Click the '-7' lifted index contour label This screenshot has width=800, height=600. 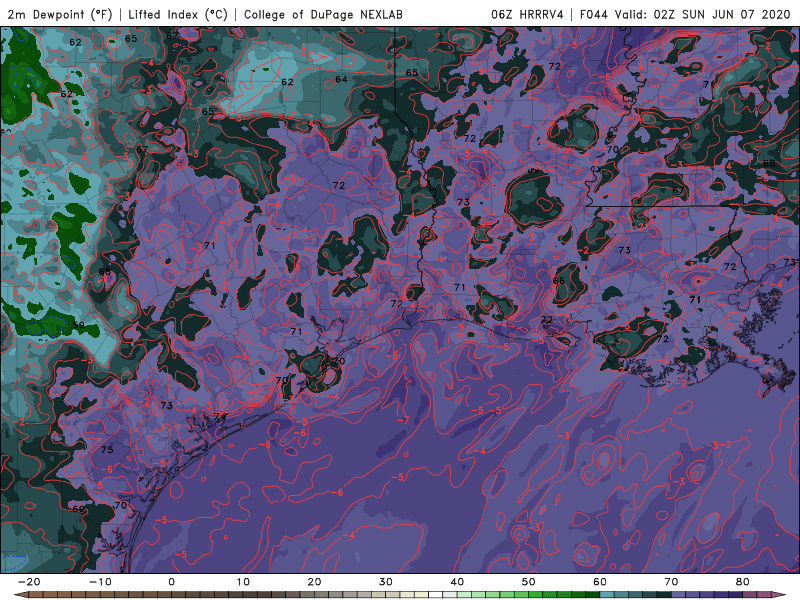(406, 420)
